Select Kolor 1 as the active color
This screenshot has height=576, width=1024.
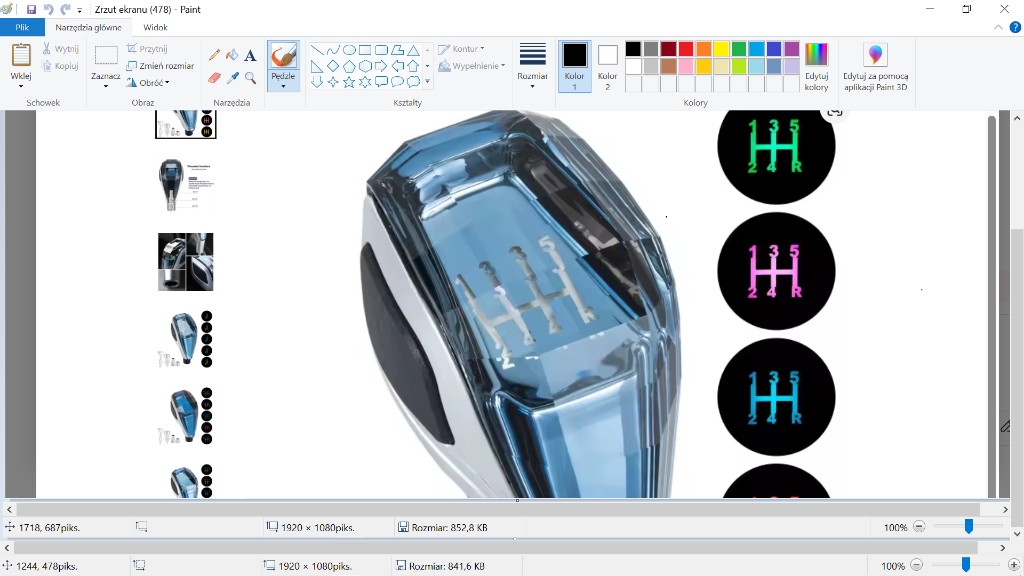pyautogui.click(x=574, y=66)
